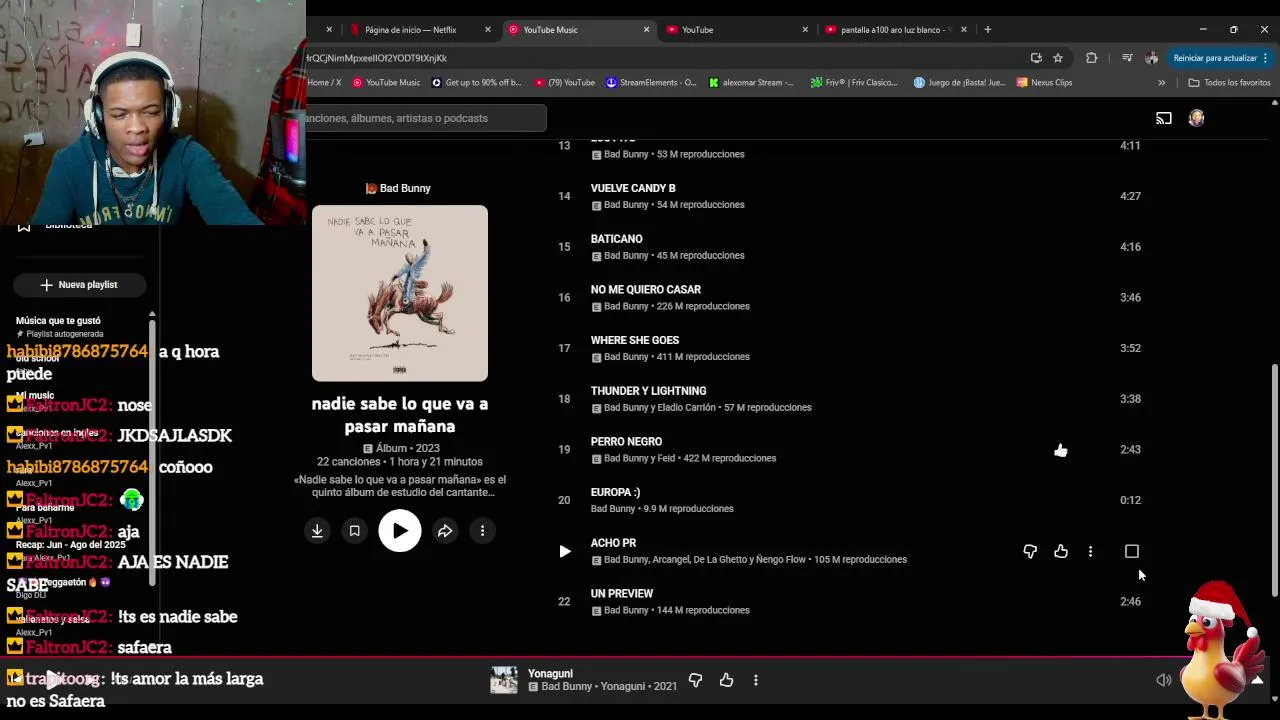Select track NO ME QUIERO CASAR

[x=646, y=290]
